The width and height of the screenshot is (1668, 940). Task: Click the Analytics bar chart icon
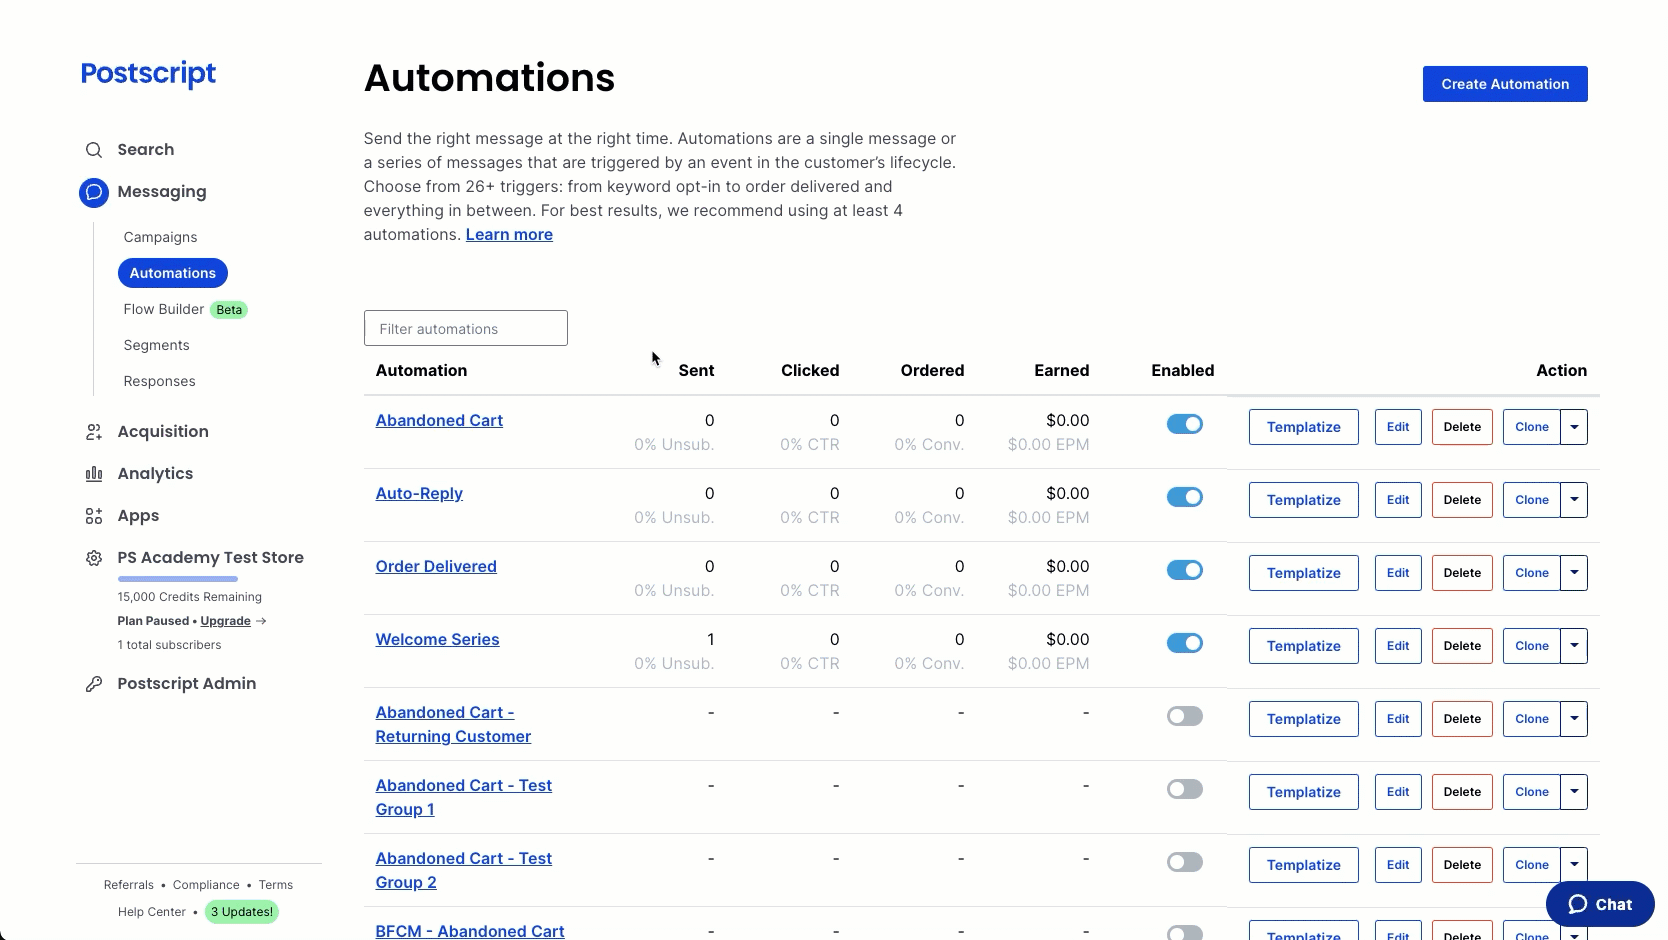(94, 474)
